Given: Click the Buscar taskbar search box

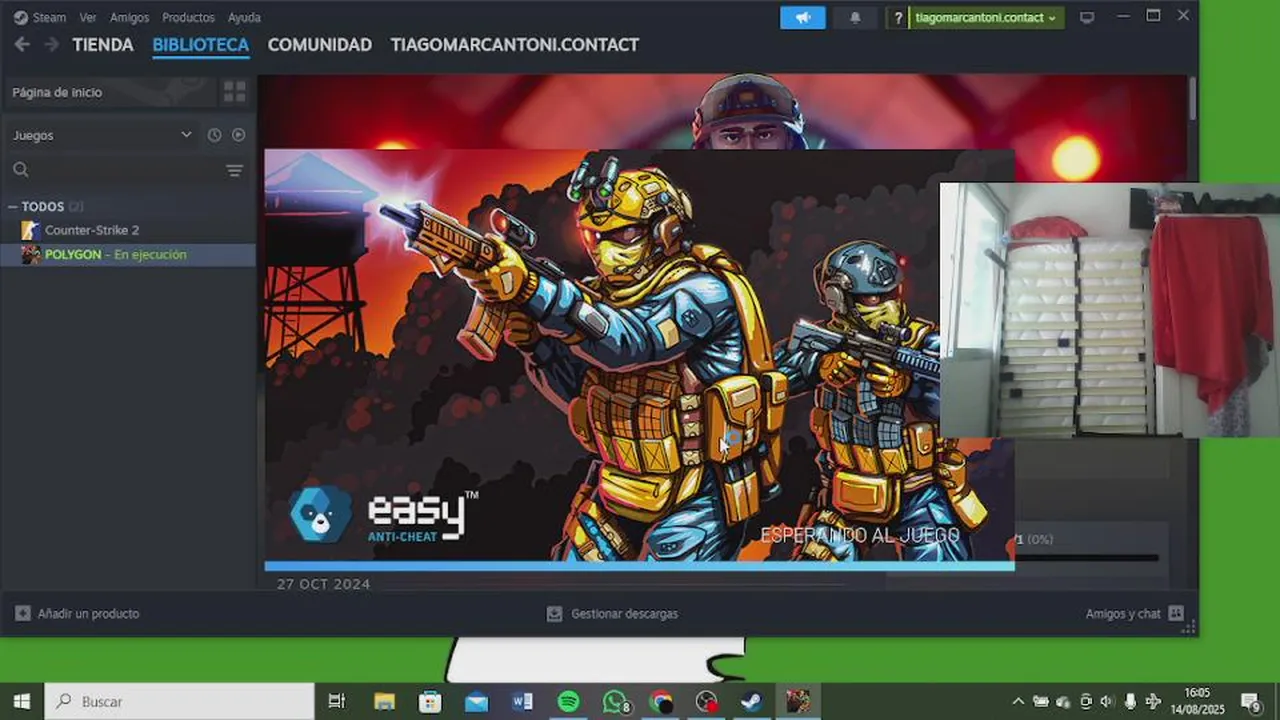Looking at the screenshot, I should [180, 701].
